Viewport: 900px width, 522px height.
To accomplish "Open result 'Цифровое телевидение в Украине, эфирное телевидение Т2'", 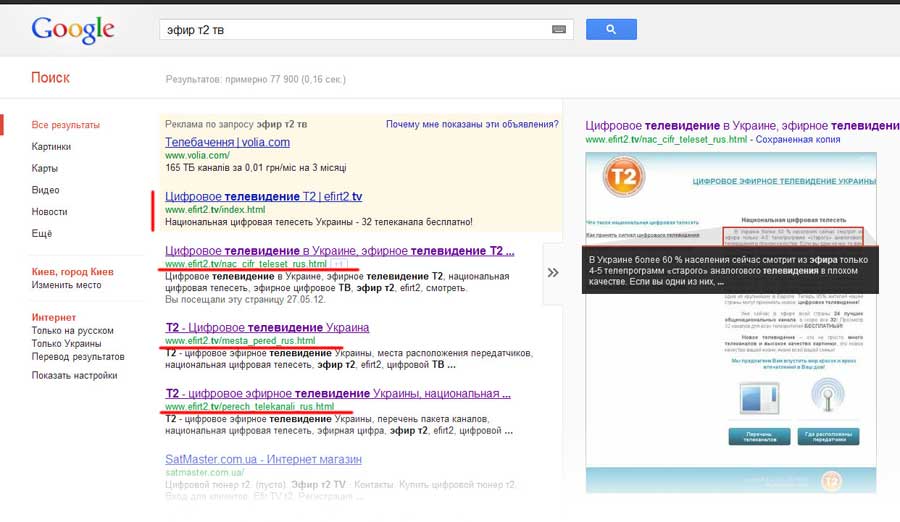I will (339, 251).
